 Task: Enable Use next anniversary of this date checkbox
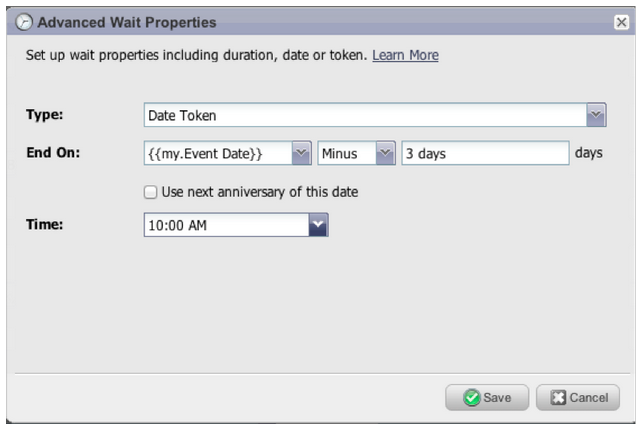(x=150, y=192)
